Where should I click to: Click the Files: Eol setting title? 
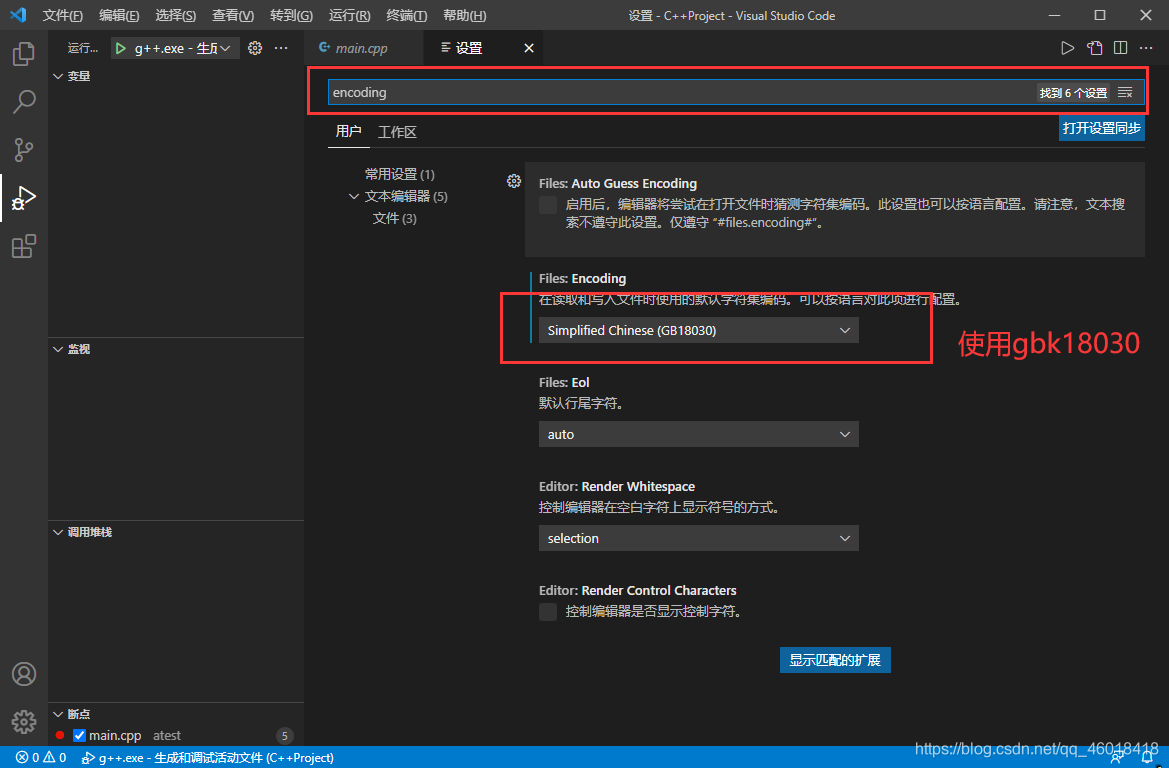click(564, 383)
